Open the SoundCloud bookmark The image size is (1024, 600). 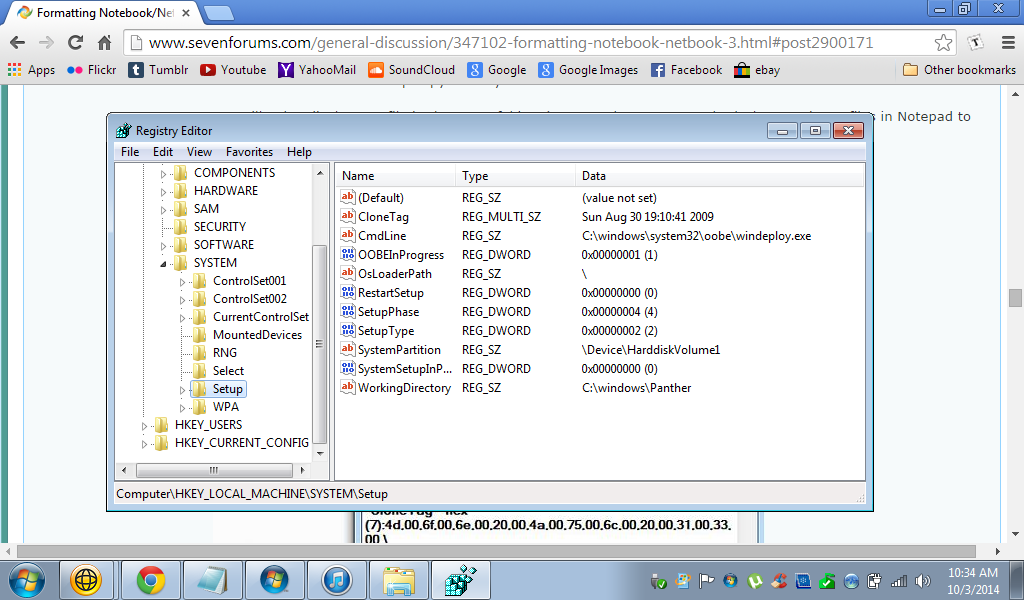[411, 70]
